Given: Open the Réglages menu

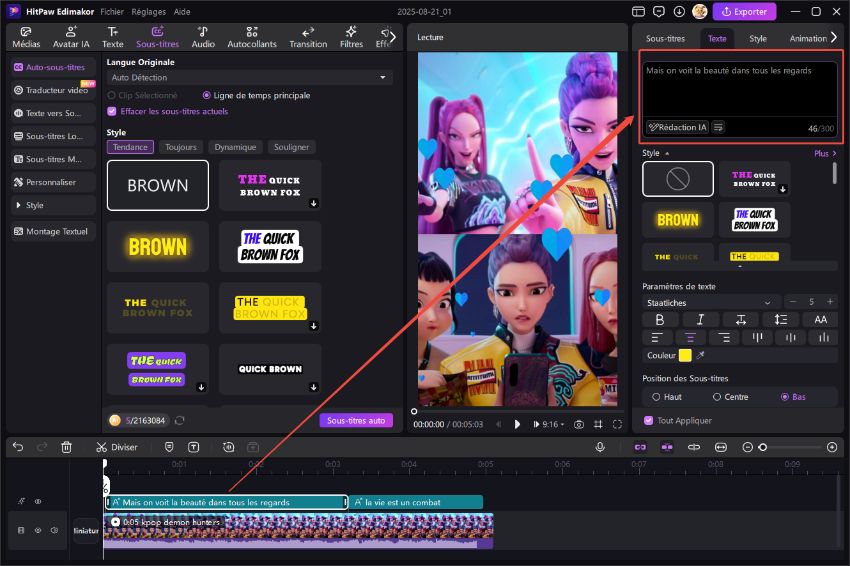Looking at the screenshot, I should [149, 11].
